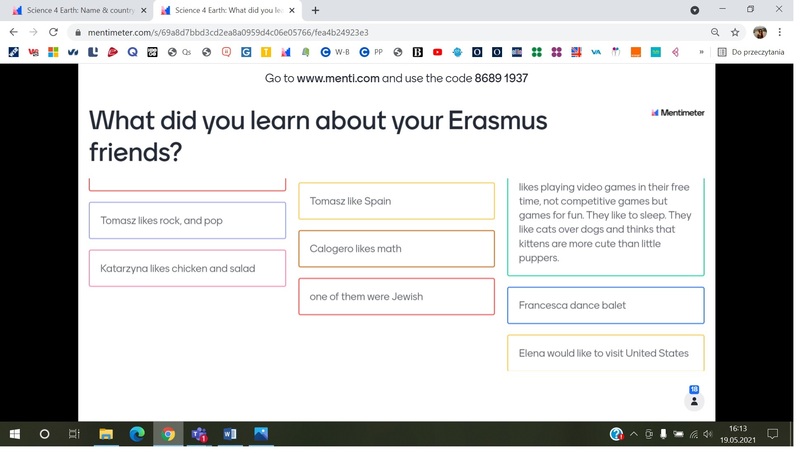Click the zoom magnifier icon in address bar
Image resolution: width=800 pixels, height=453 pixels.
pyautogui.click(x=715, y=32)
